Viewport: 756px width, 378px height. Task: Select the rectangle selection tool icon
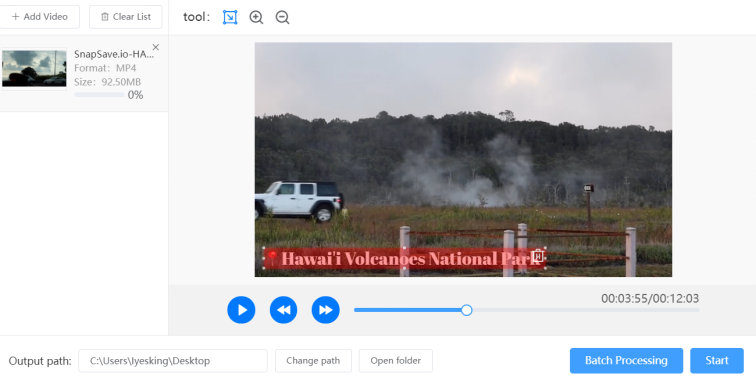[x=230, y=17]
